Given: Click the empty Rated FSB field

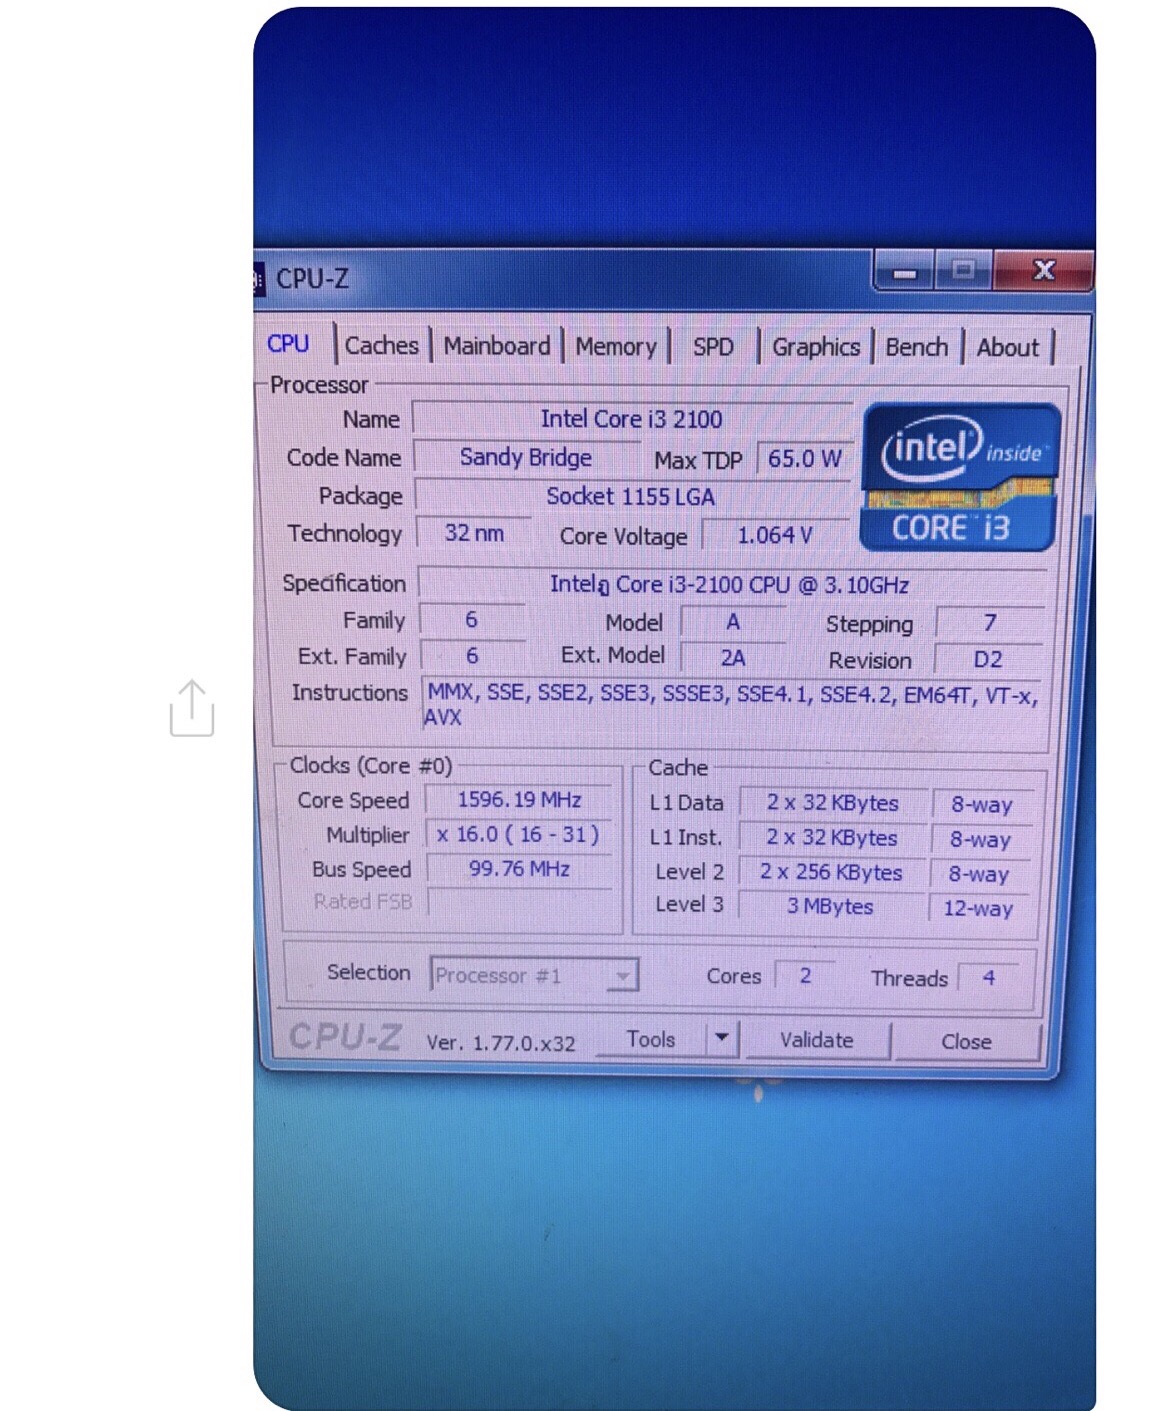Looking at the screenshot, I should tap(519, 902).
